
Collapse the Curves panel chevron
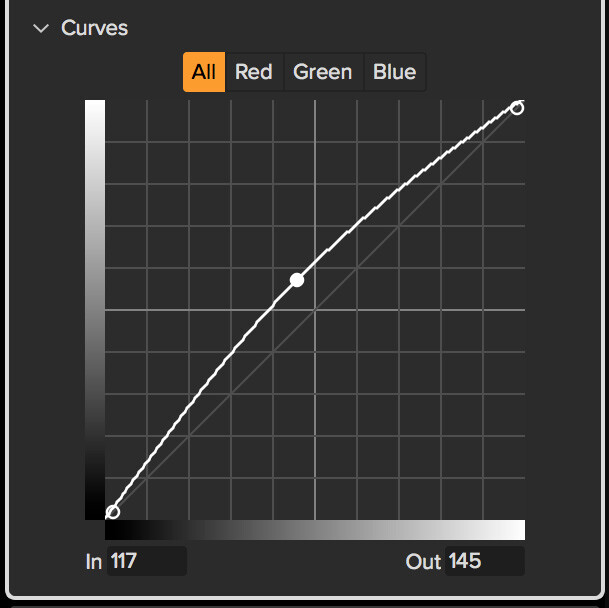(x=41, y=28)
